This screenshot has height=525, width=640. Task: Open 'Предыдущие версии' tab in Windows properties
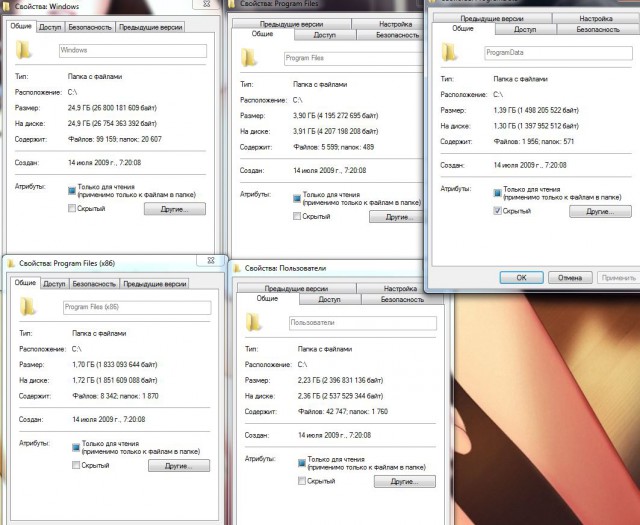(150, 27)
